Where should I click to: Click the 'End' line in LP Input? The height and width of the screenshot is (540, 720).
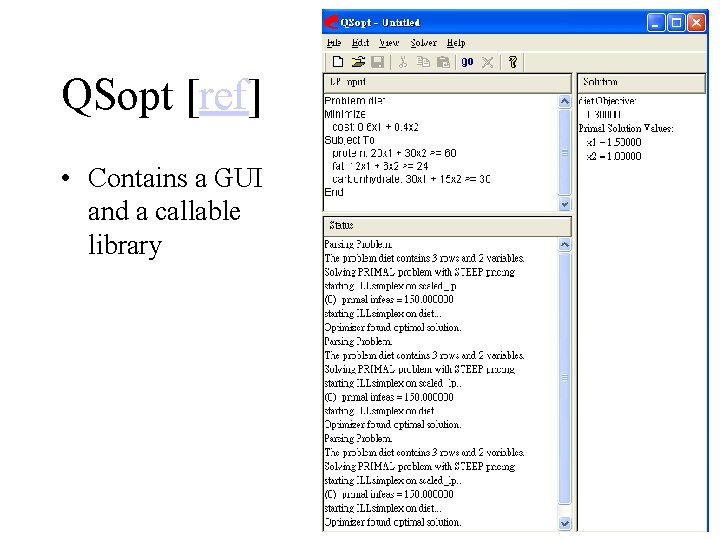334,192
